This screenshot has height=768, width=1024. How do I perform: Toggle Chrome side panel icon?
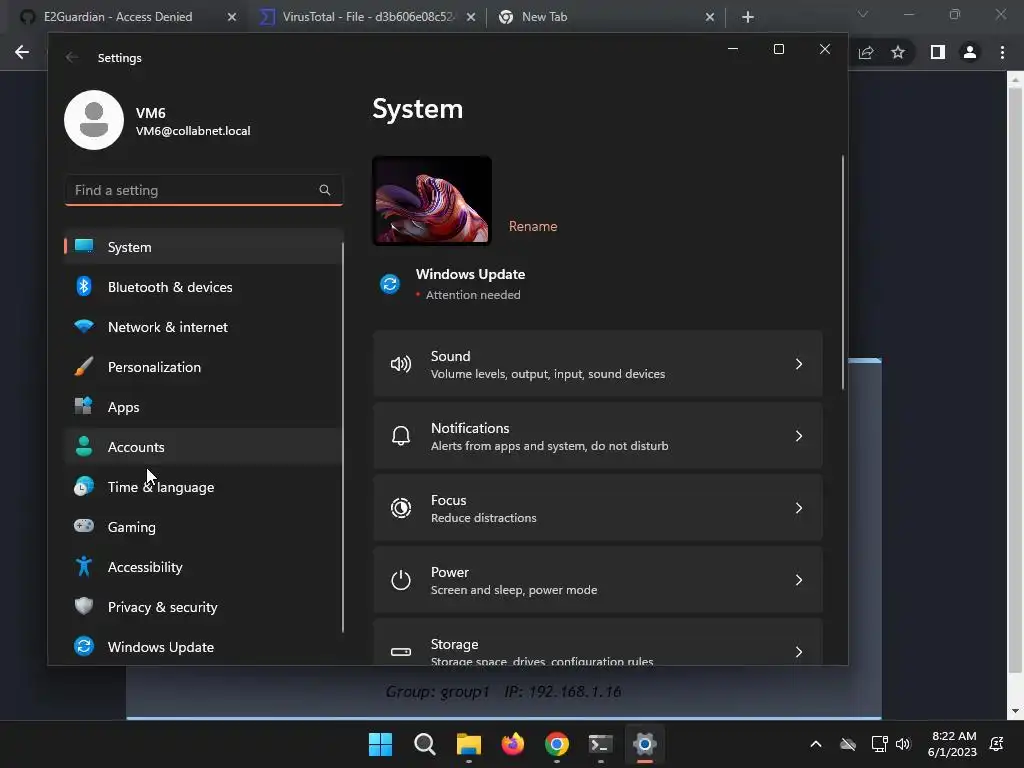point(938,52)
